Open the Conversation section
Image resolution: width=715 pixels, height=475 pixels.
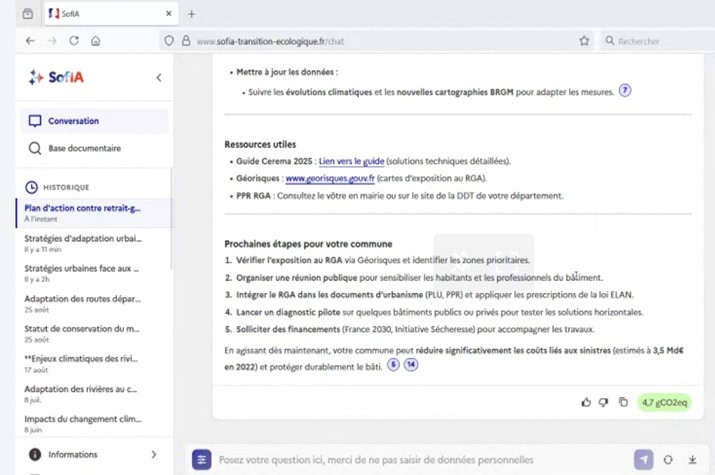(x=94, y=121)
